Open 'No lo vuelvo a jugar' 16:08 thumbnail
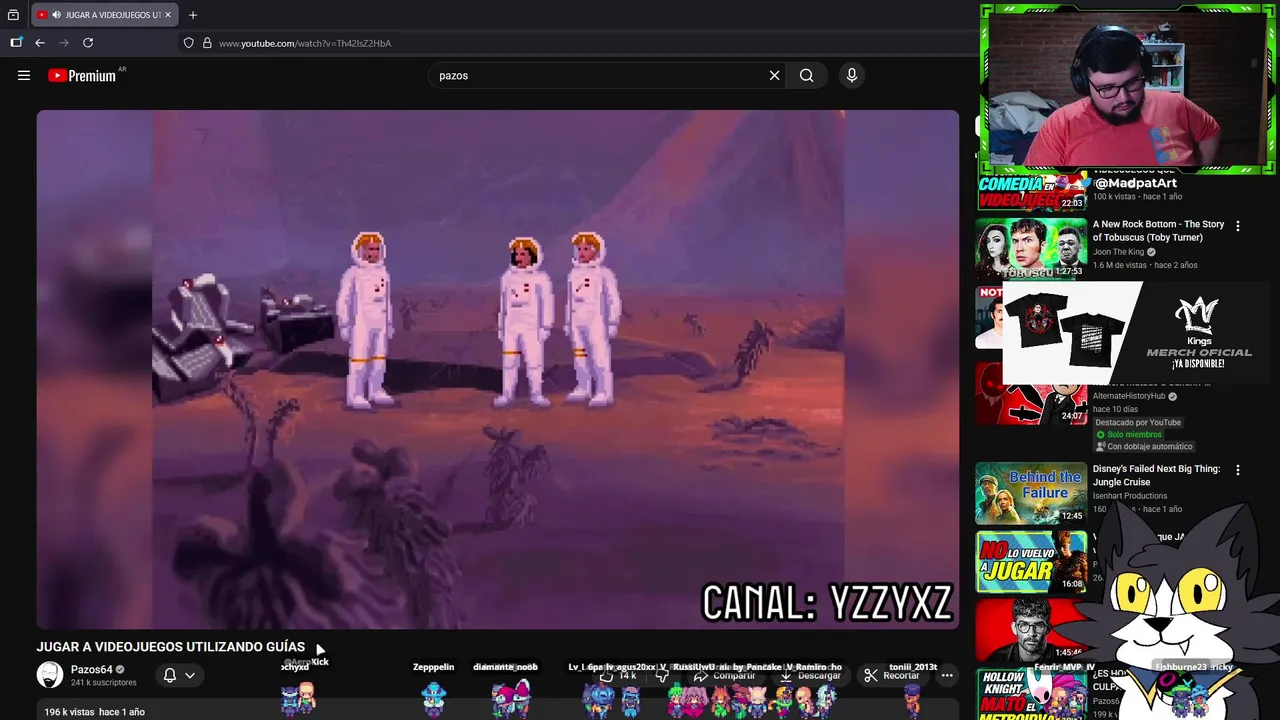 (x=1031, y=562)
